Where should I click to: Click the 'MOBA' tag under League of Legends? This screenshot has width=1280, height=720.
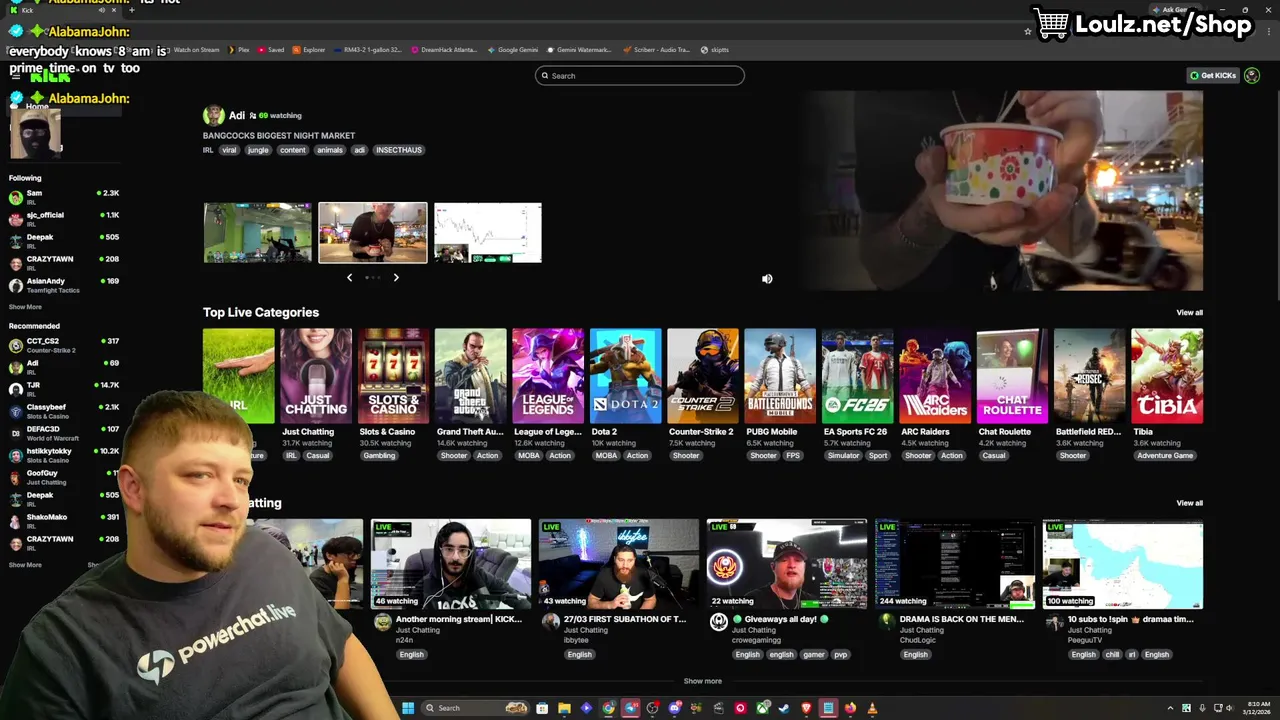(529, 456)
